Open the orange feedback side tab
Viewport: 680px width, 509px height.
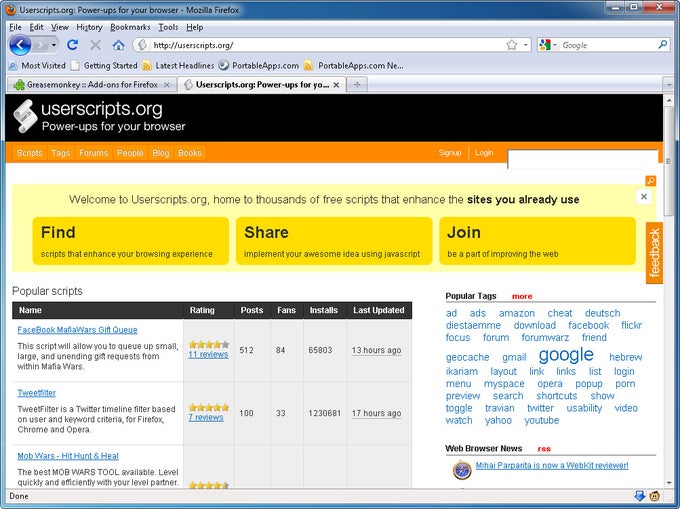click(x=654, y=253)
